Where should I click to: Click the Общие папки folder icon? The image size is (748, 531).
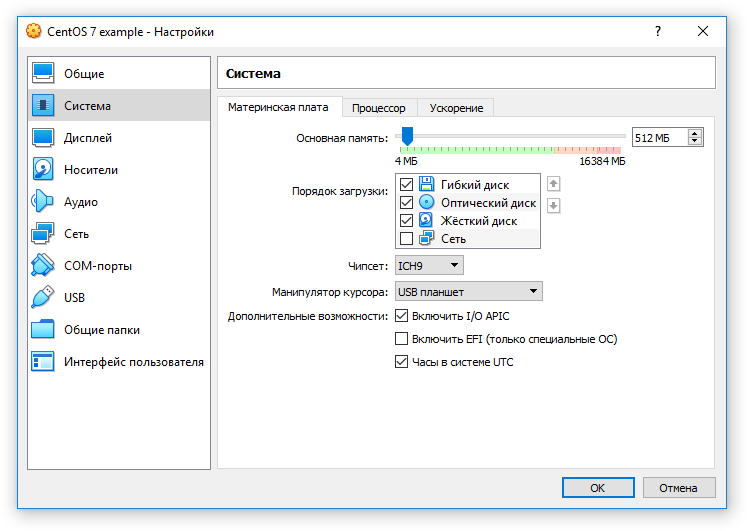(42, 329)
